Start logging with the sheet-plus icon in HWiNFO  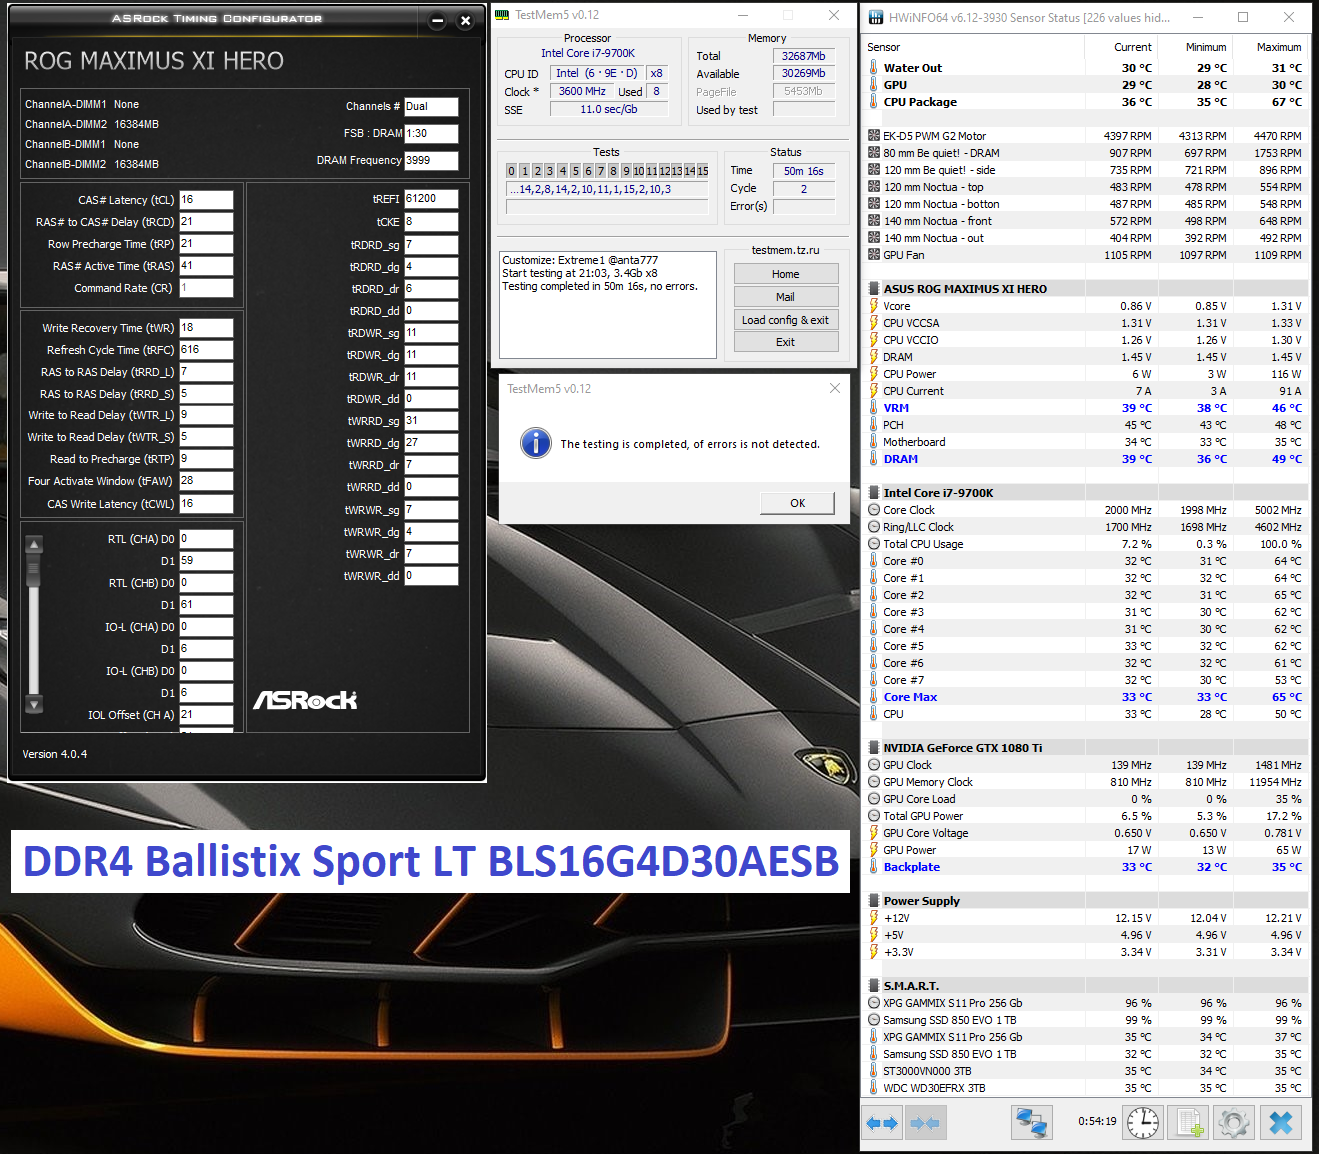(x=1189, y=1123)
